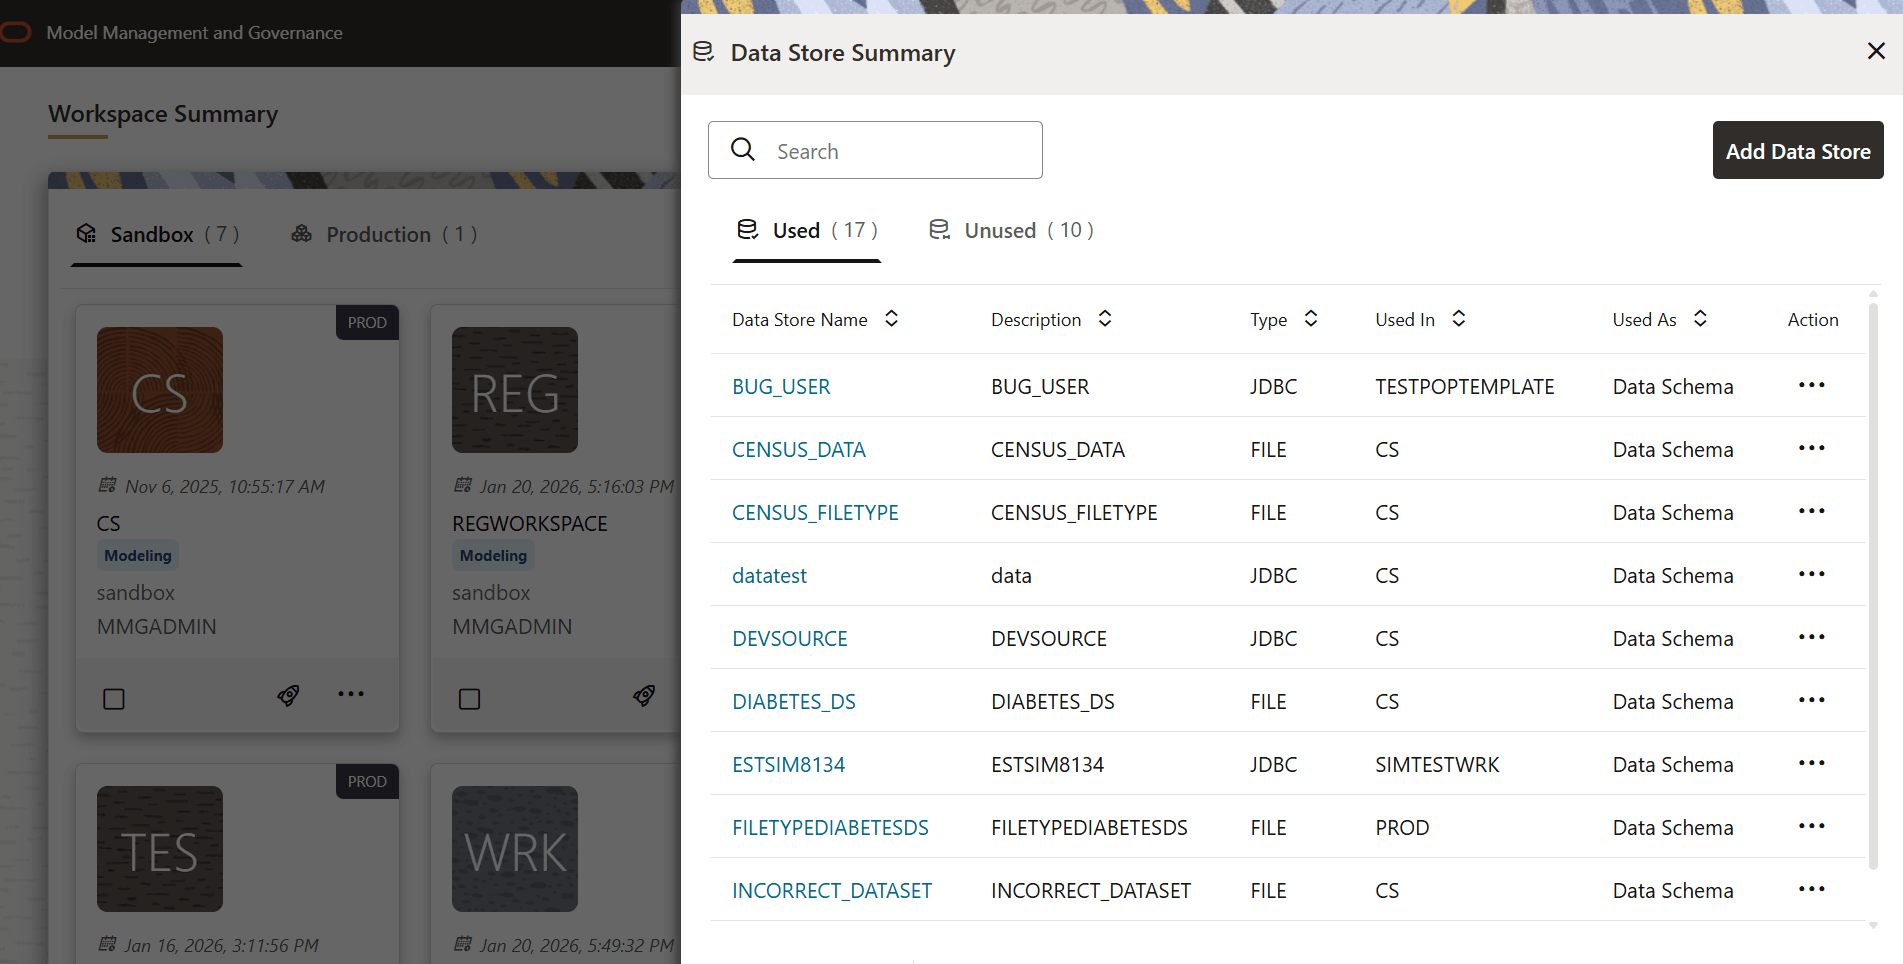Image resolution: width=1903 pixels, height=964 pixels.
Task: Open the CS workspace card ellipsis menu
Action: (x=350, y=695)
